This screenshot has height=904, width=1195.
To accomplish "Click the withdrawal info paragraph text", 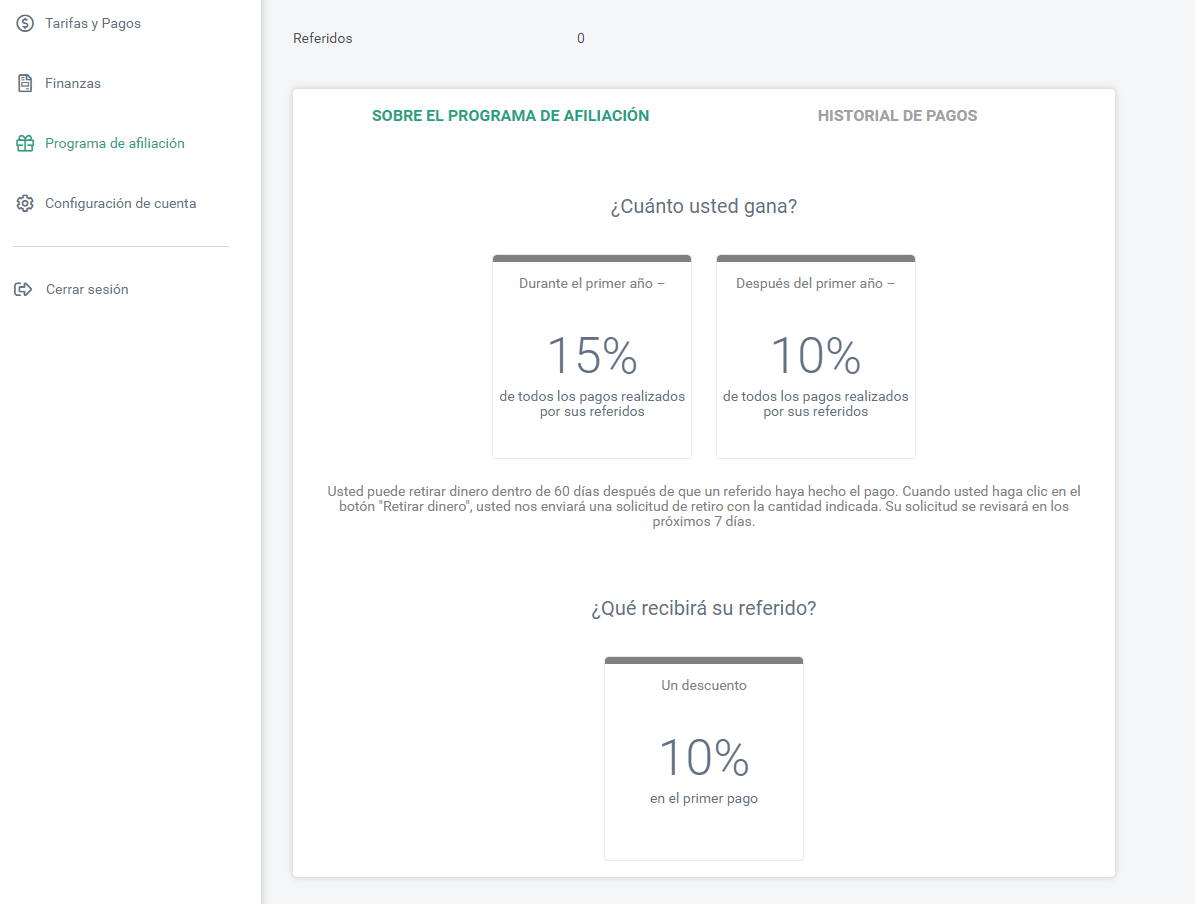I will (x=703, y=506).
